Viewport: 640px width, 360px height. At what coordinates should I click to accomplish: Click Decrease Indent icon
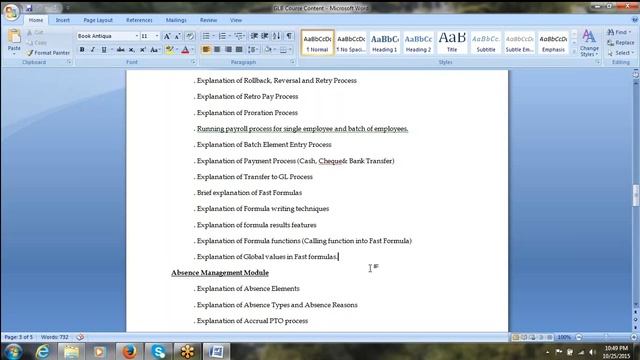pyautogui.click(x=254, y=36)
